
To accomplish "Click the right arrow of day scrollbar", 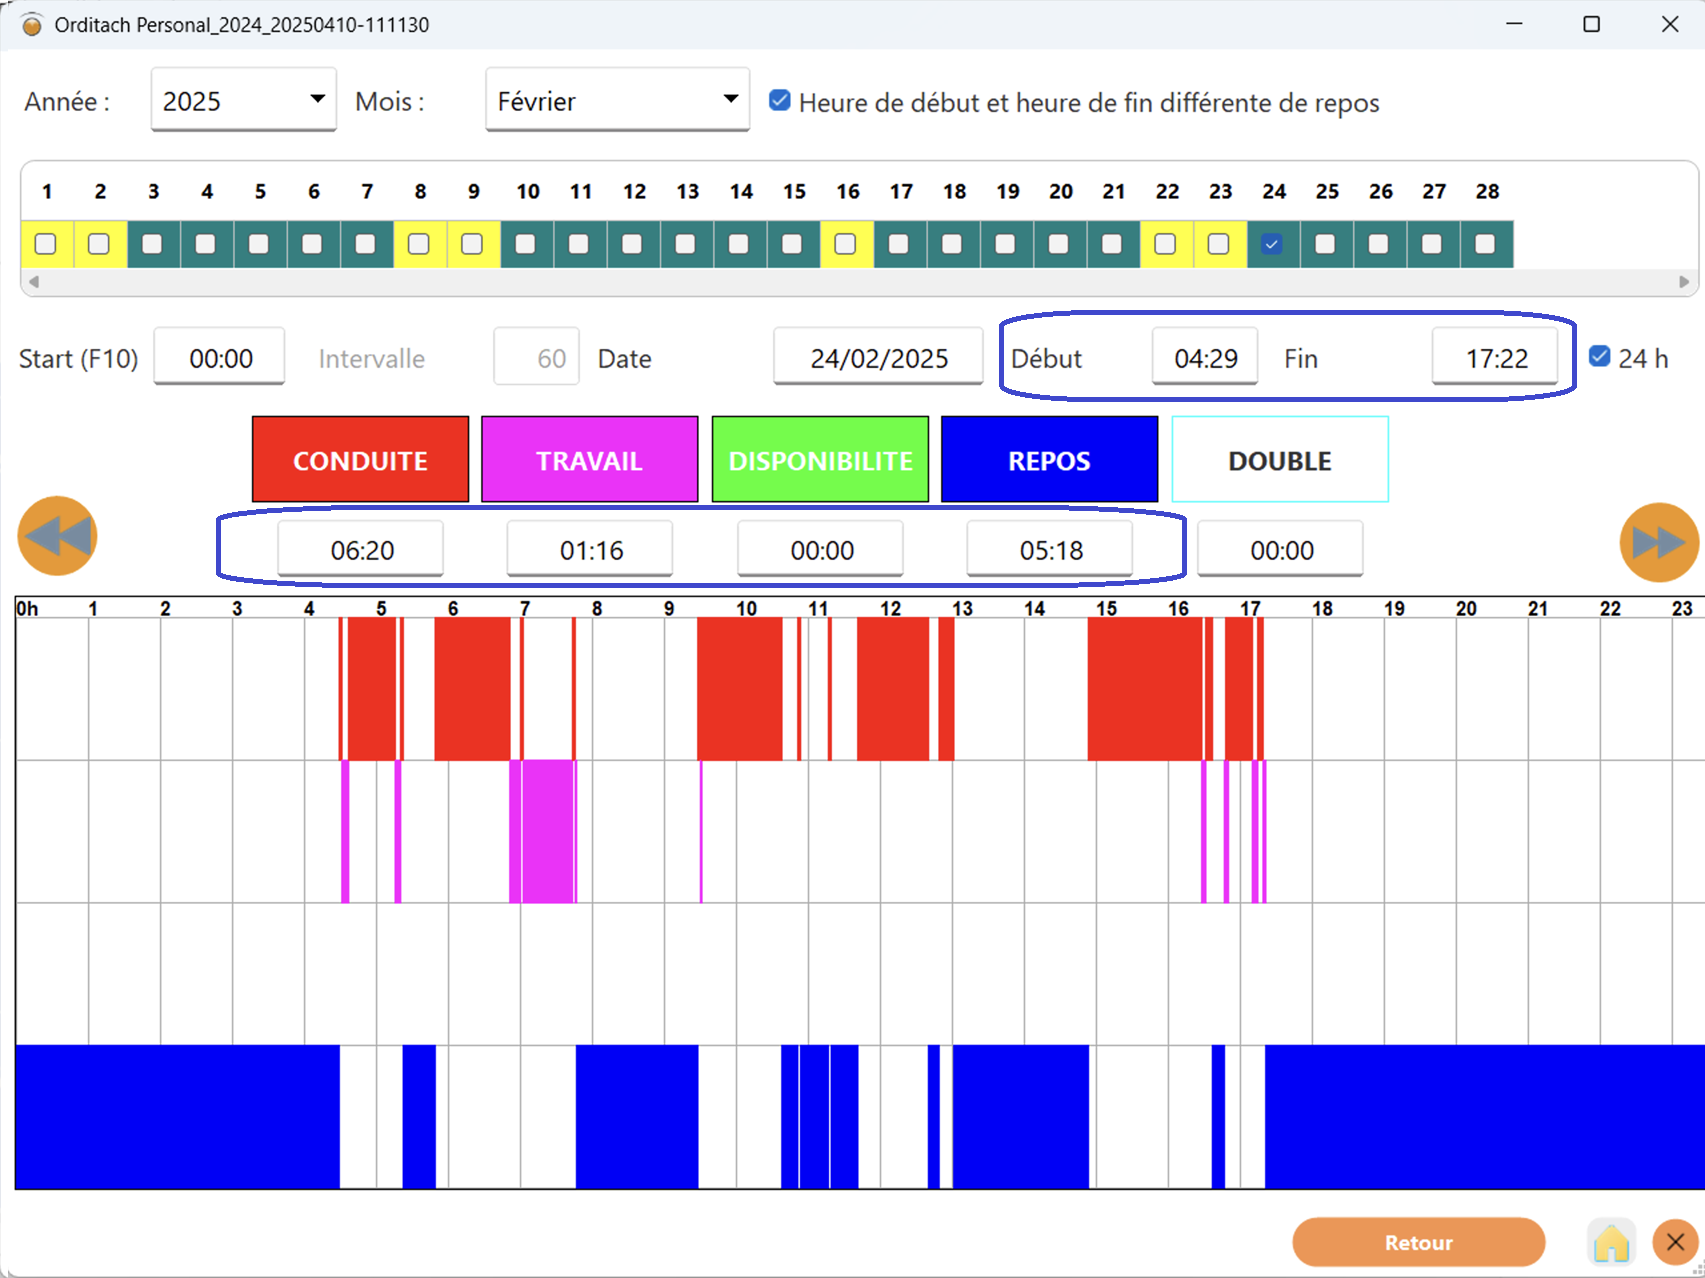I will [1684, 282].
